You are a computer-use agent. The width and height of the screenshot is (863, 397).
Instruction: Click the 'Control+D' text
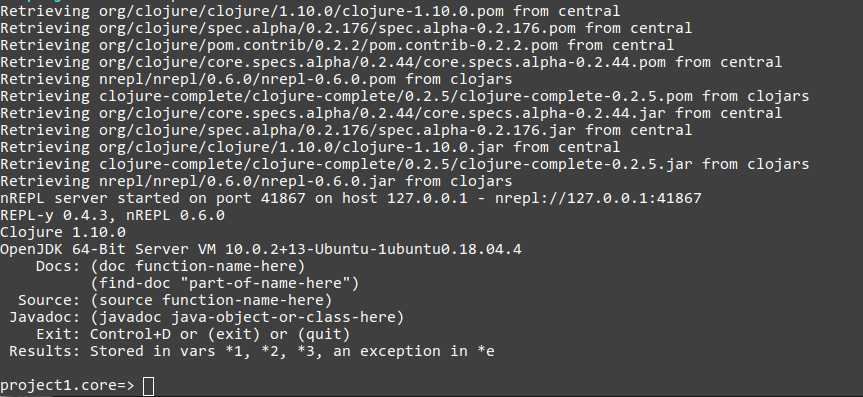tap(130, 335)
